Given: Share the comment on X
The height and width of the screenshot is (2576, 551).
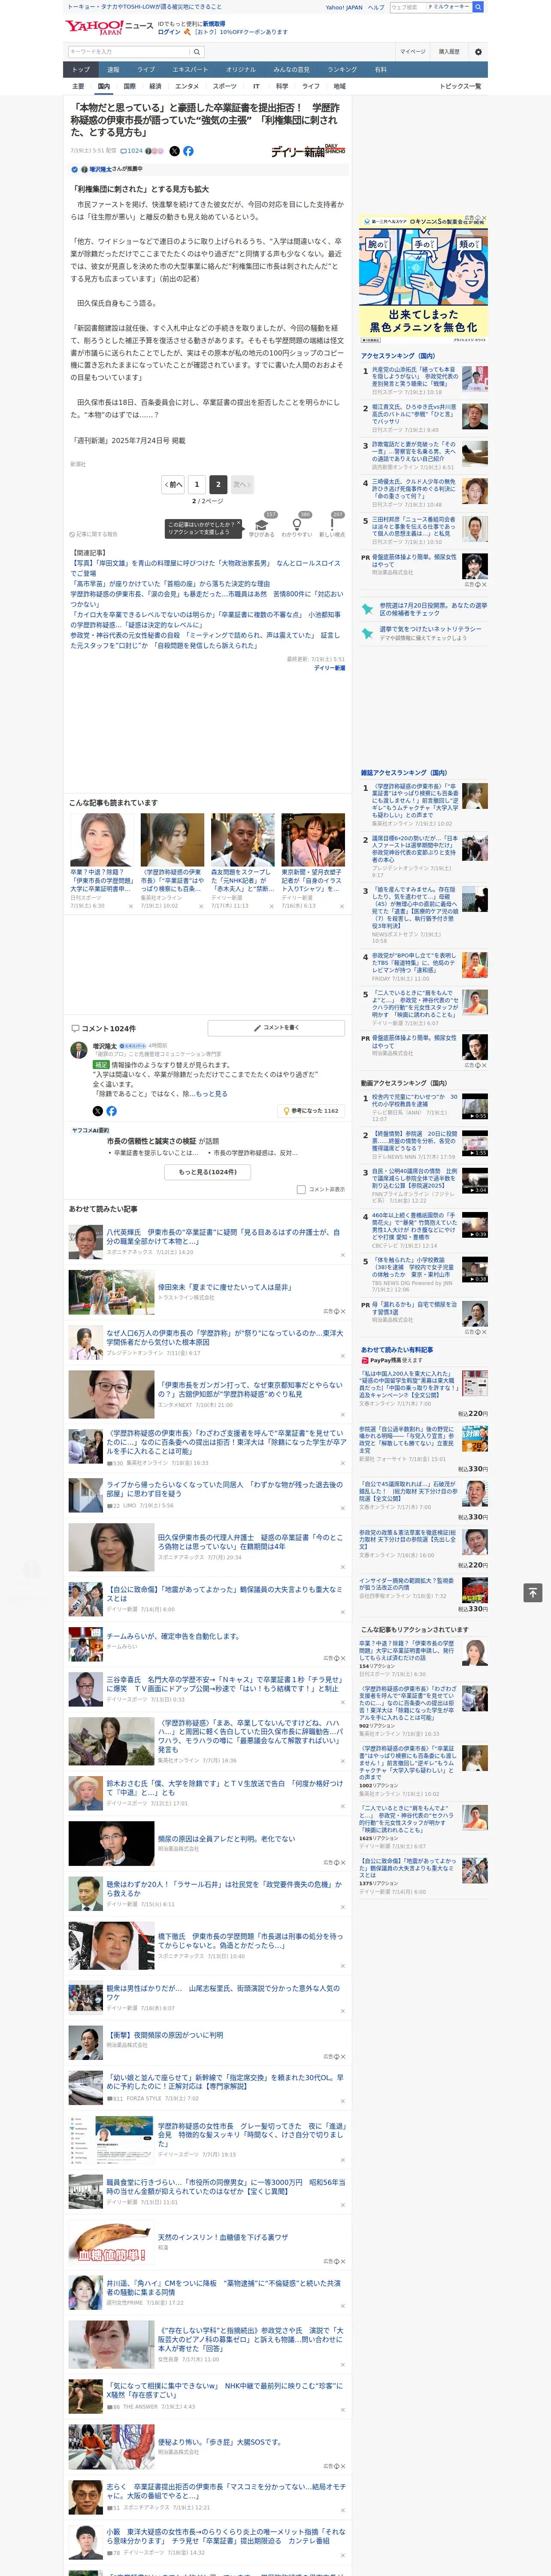Looking at the screenshot, I should tap(97, 1111).
